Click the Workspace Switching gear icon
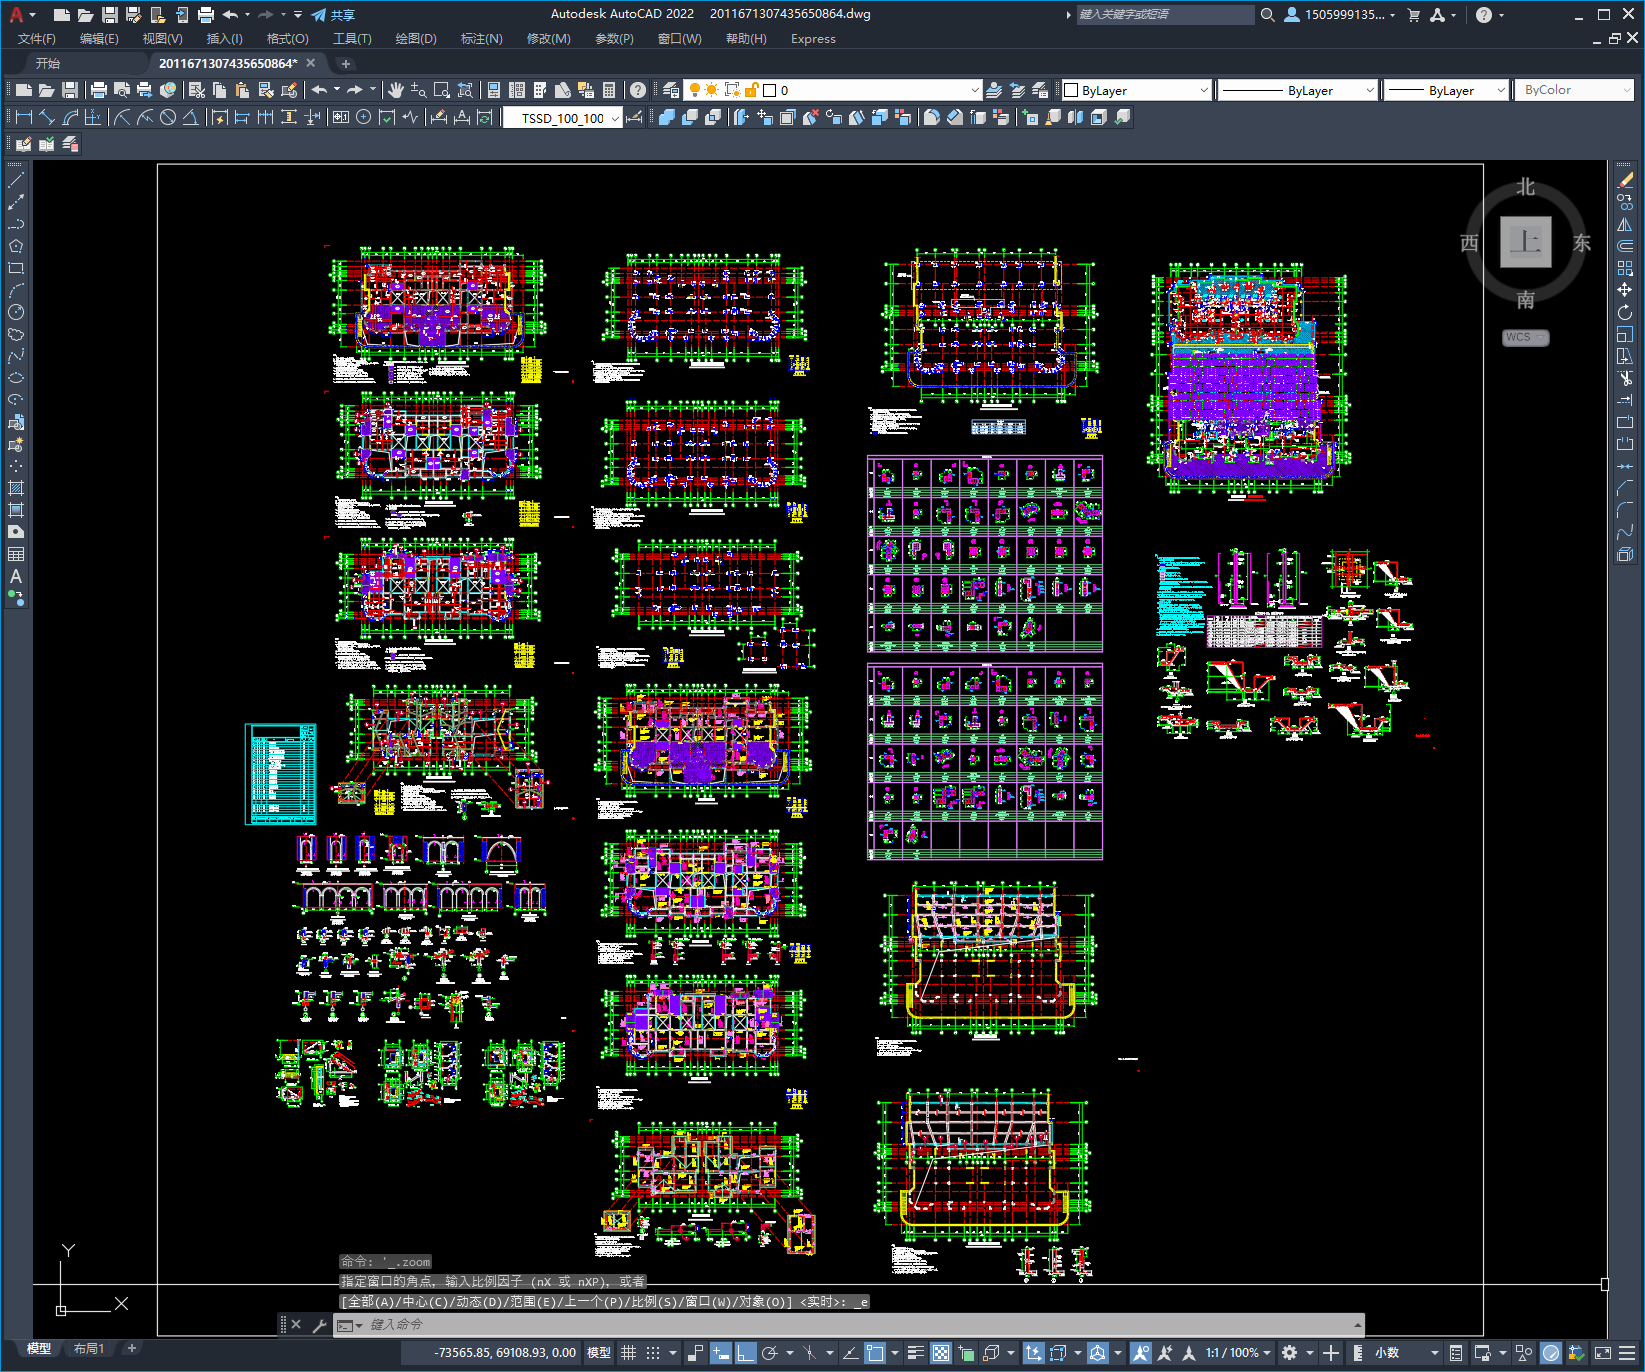This screenshot has width=1645, height=1372. click(x=1290, y=1353)
